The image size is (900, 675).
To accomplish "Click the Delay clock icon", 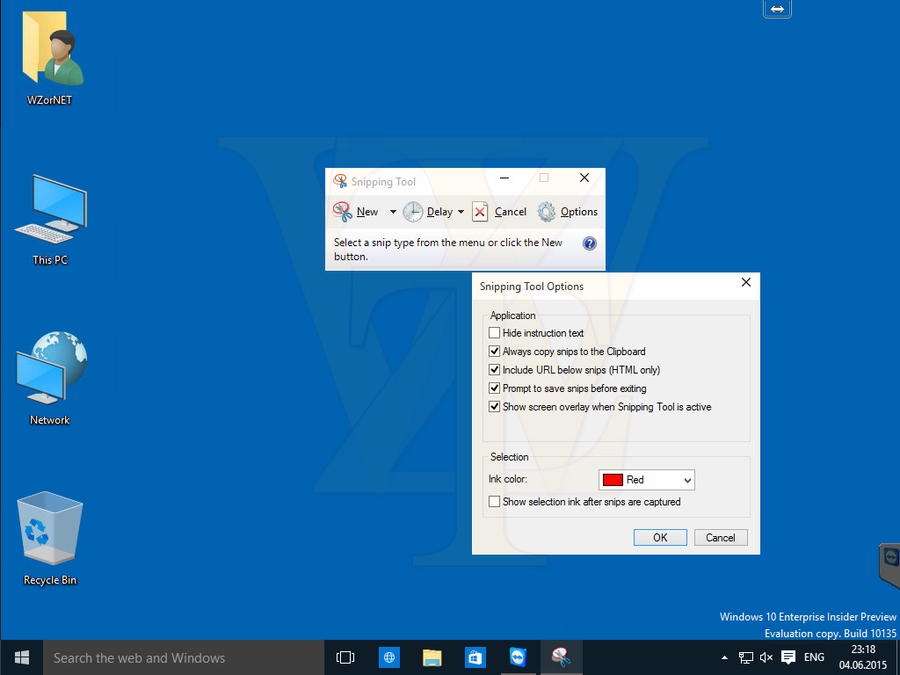I will click(412, 212).
